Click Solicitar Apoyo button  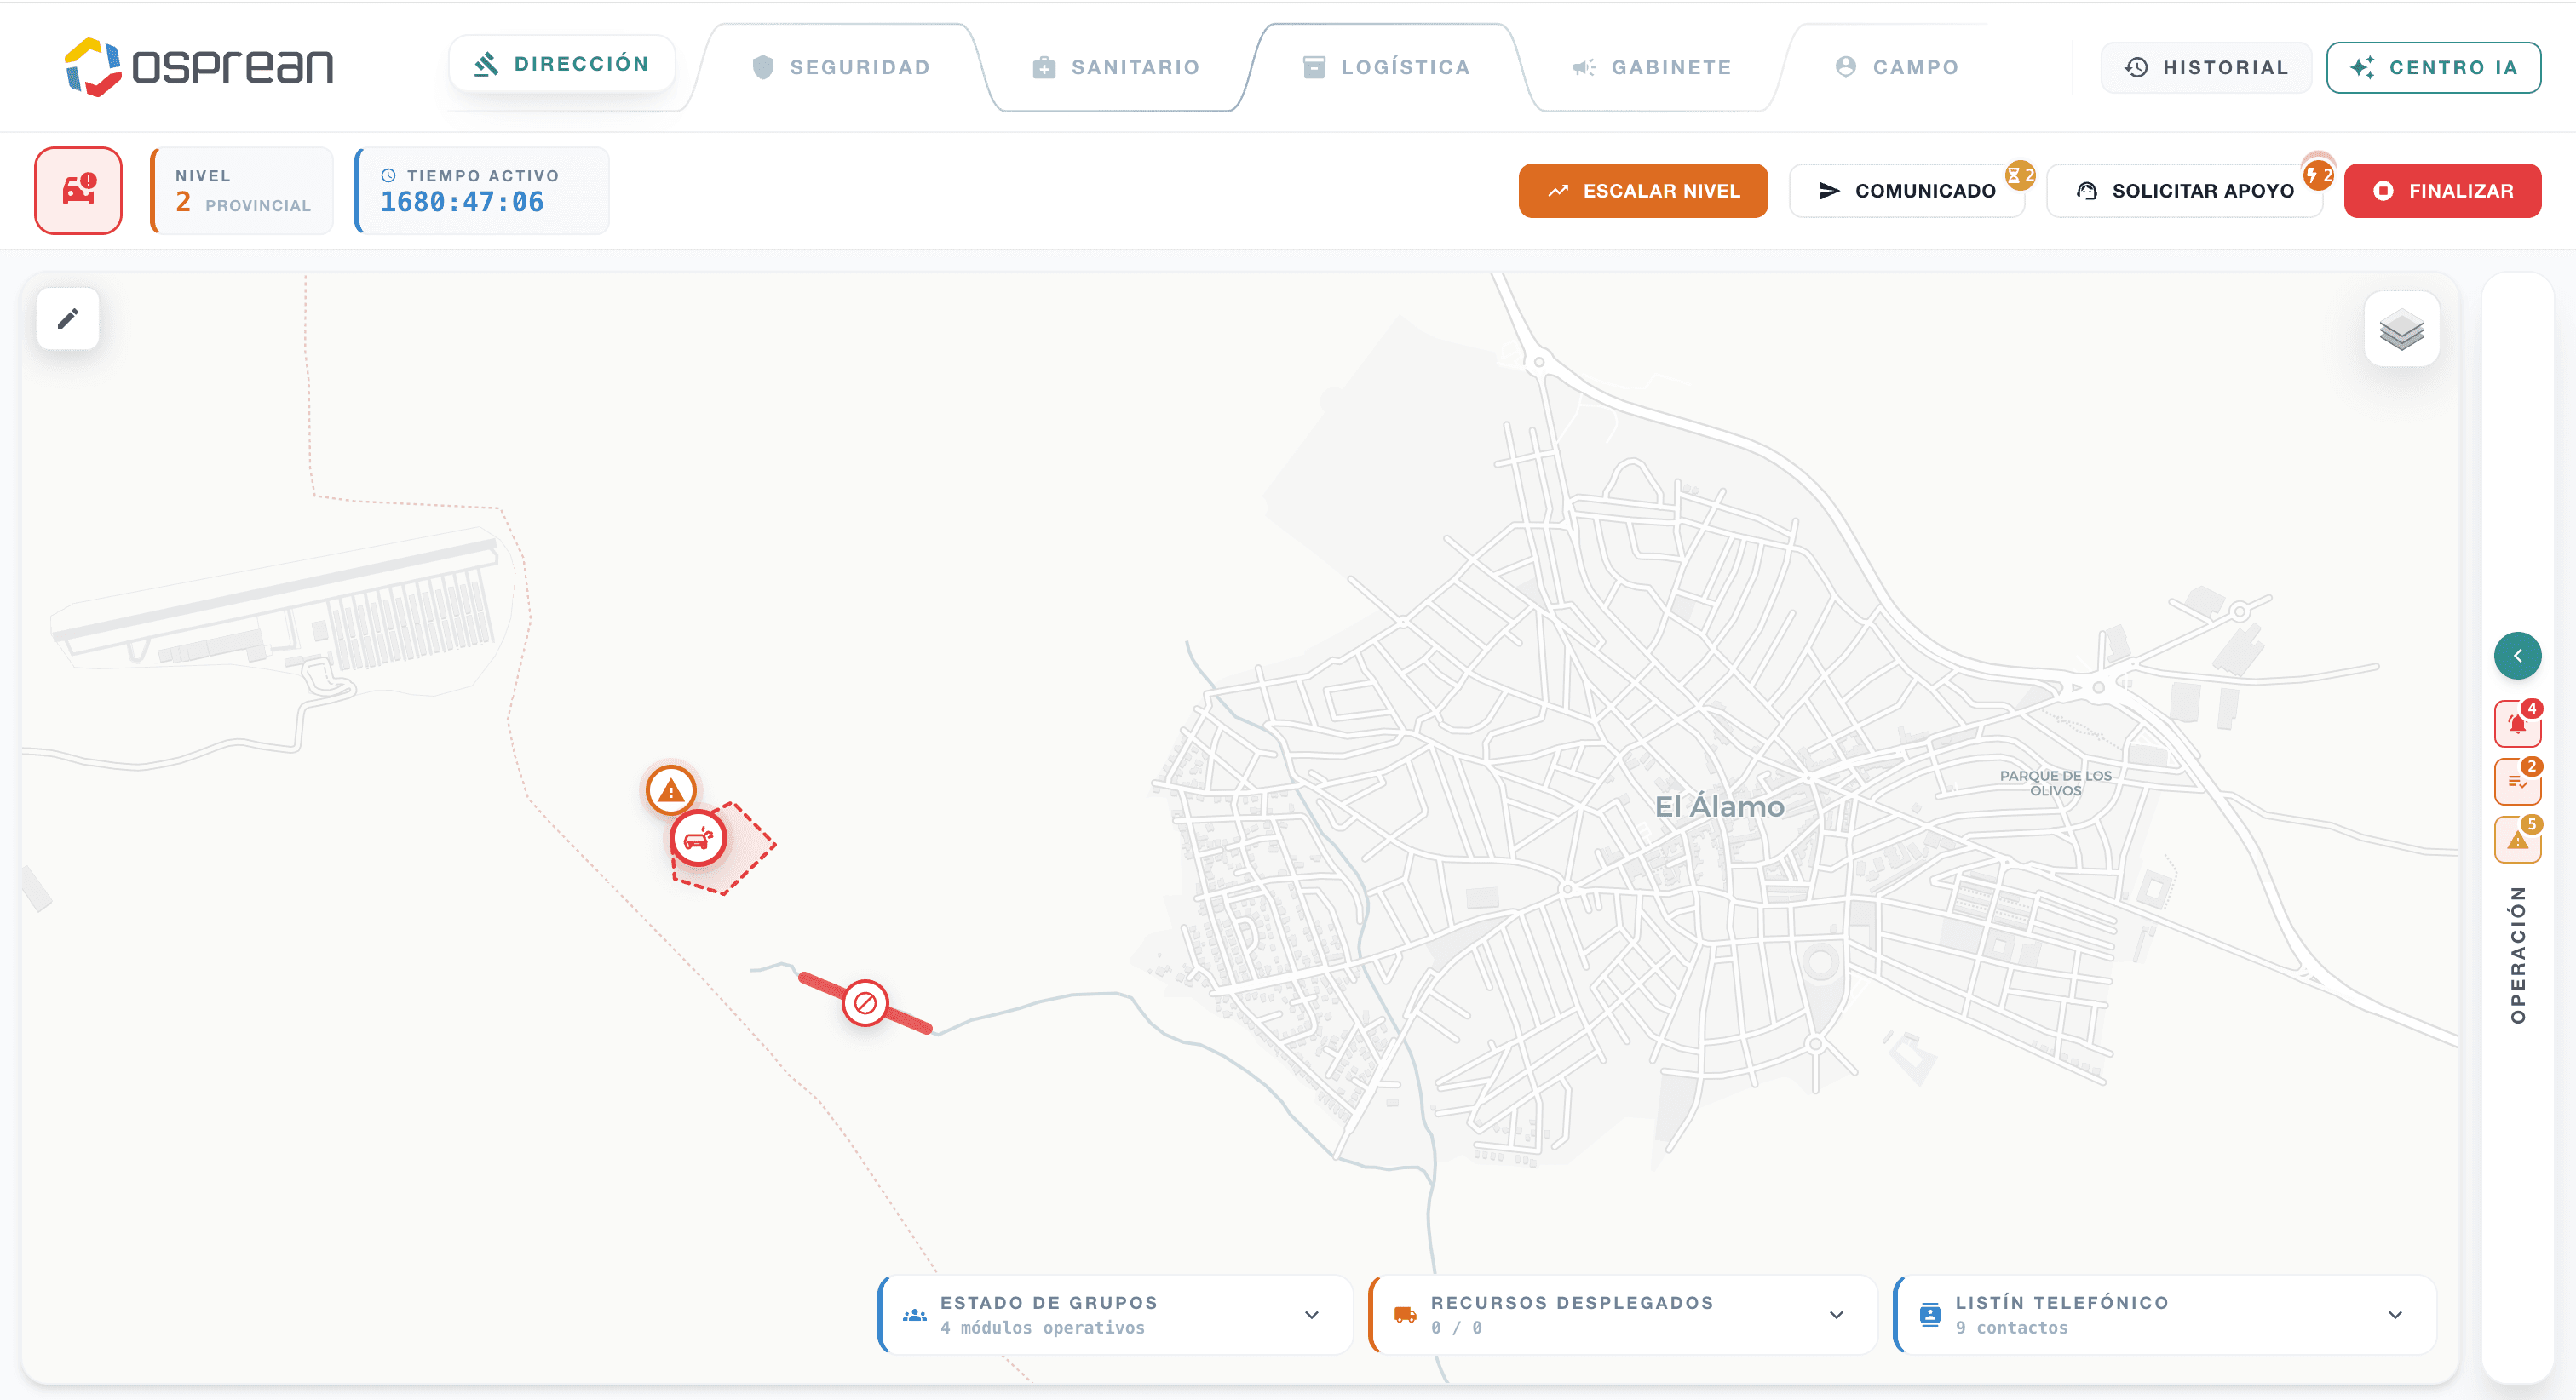(x=2184, y=190)
